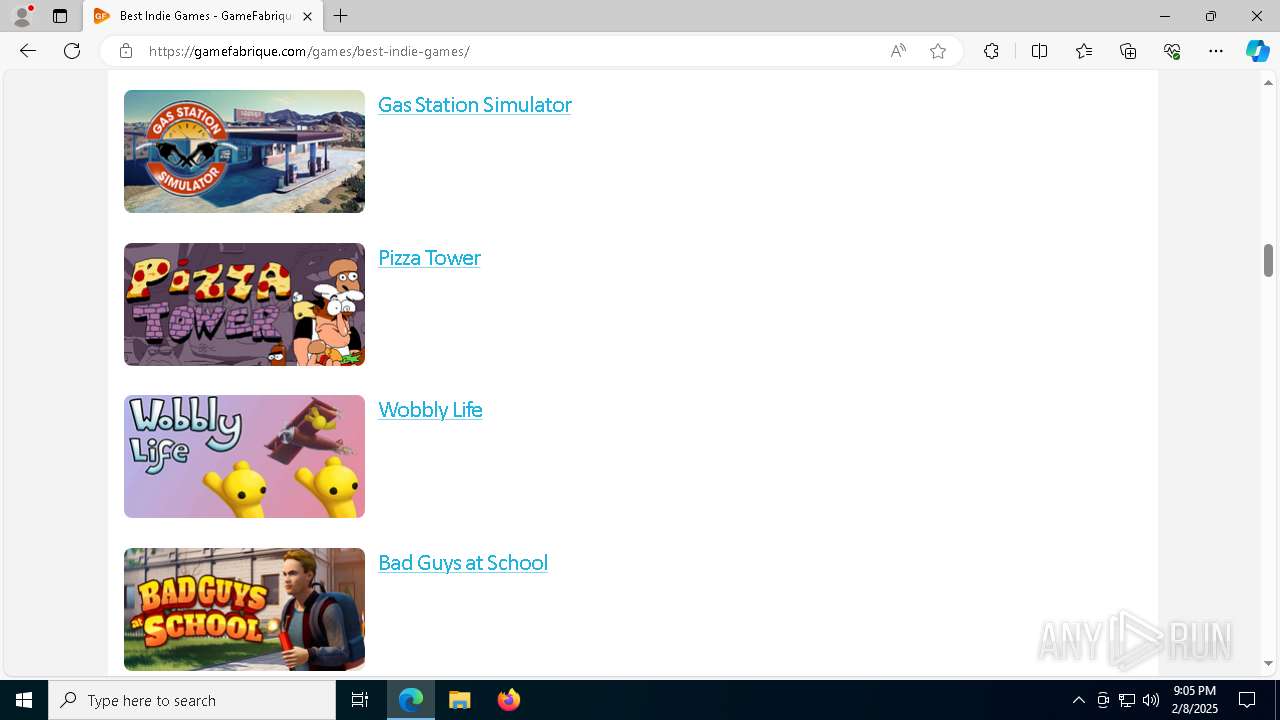Open Settings and more menu
1280x720 pixels.
[1216, 51]
